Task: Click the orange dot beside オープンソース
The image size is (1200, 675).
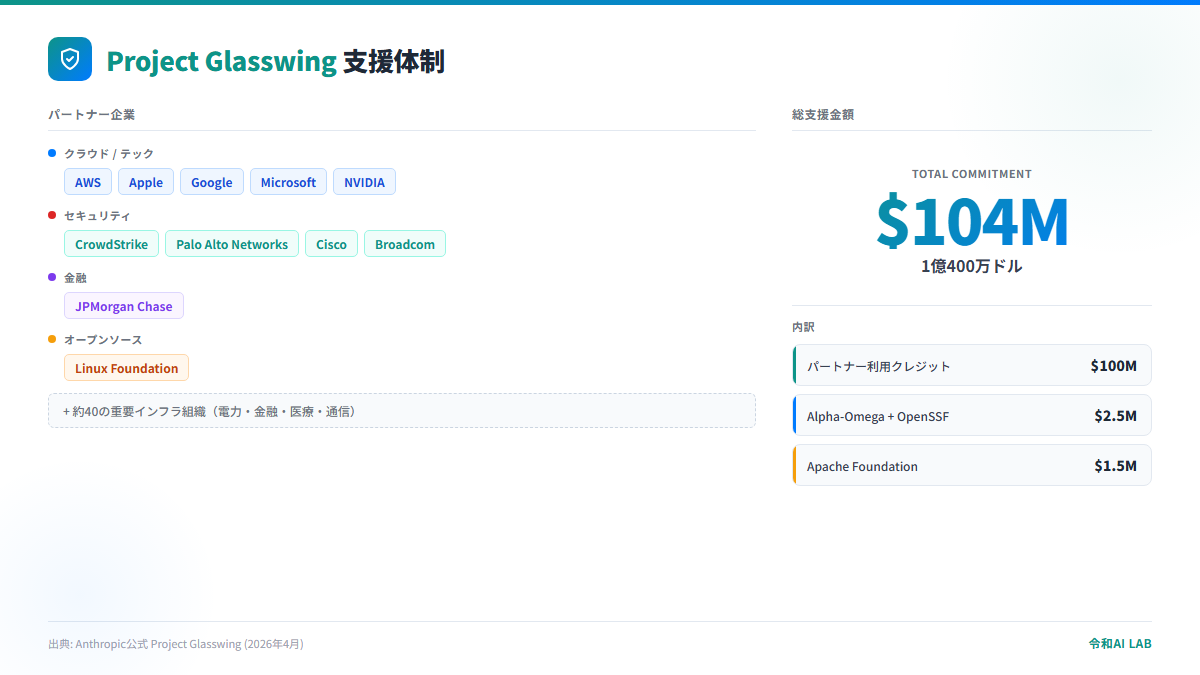Action: [x=52, y=339]
